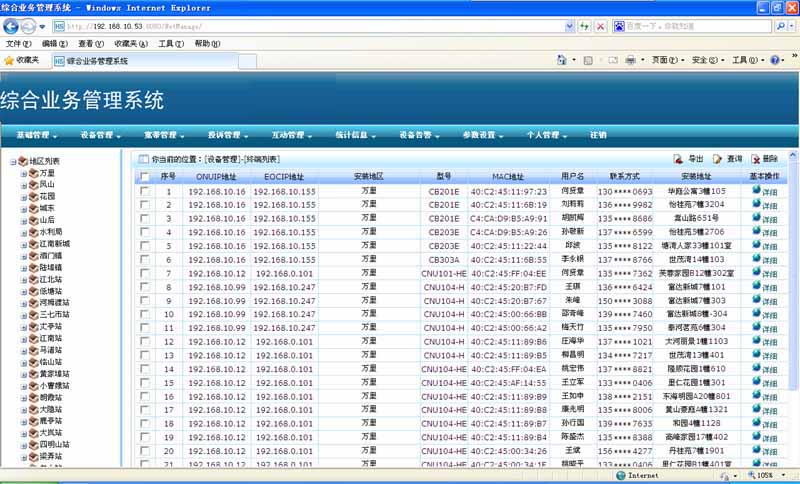This screenshot has height=484, width=800.
Task: Open the 设备管理 dropdown menu
Action: coord(101,134)
